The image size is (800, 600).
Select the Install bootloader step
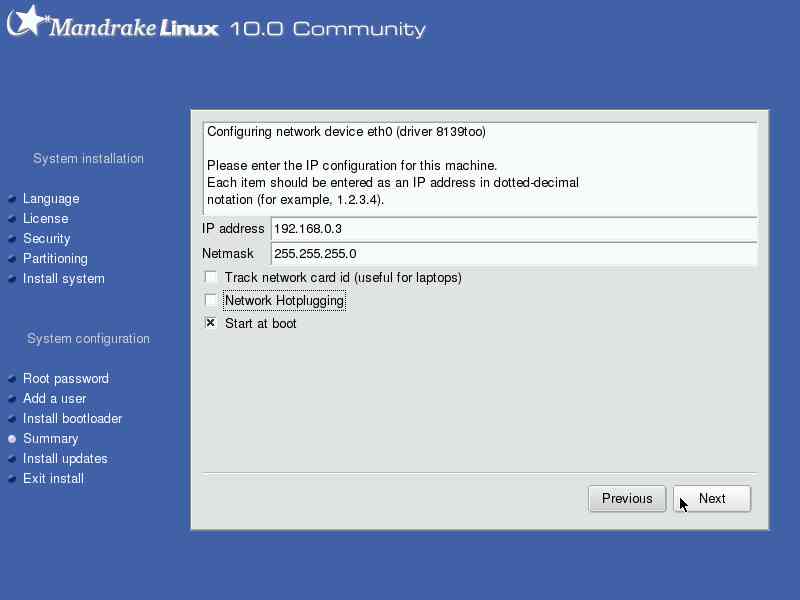(72, 418)
